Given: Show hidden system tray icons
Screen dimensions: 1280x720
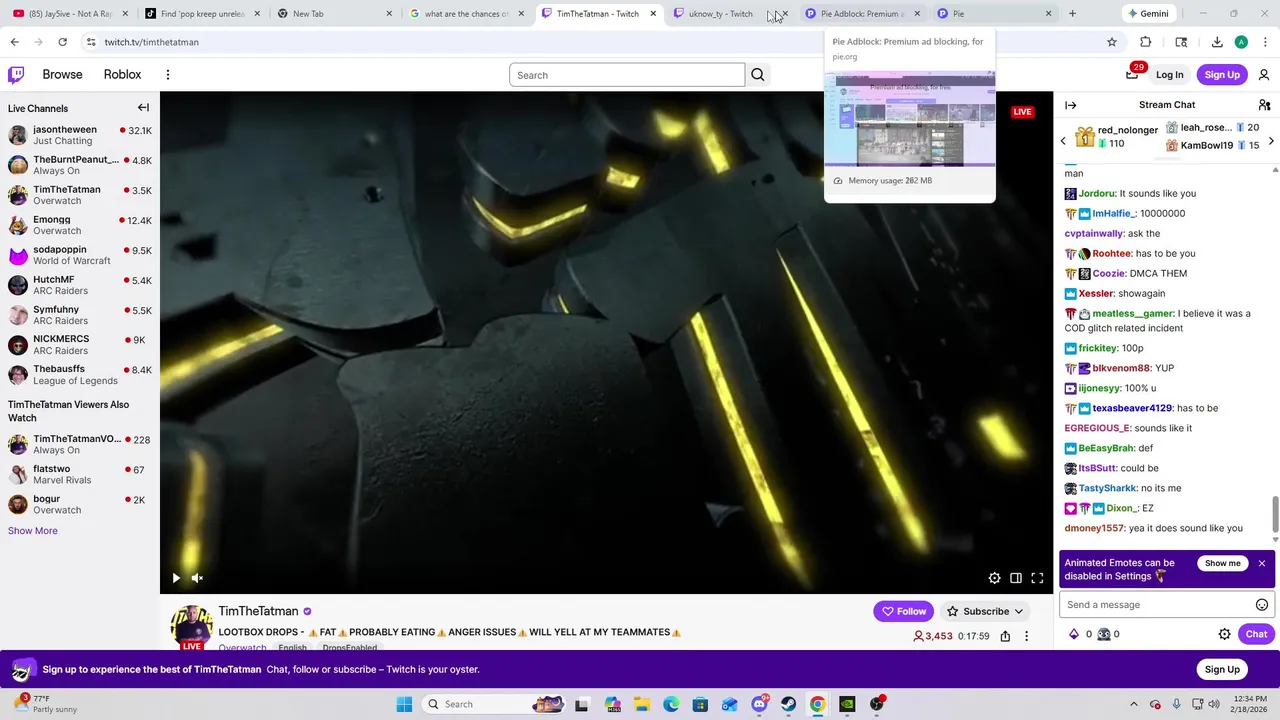Looking at the screenshot, I should [1133, 704].
